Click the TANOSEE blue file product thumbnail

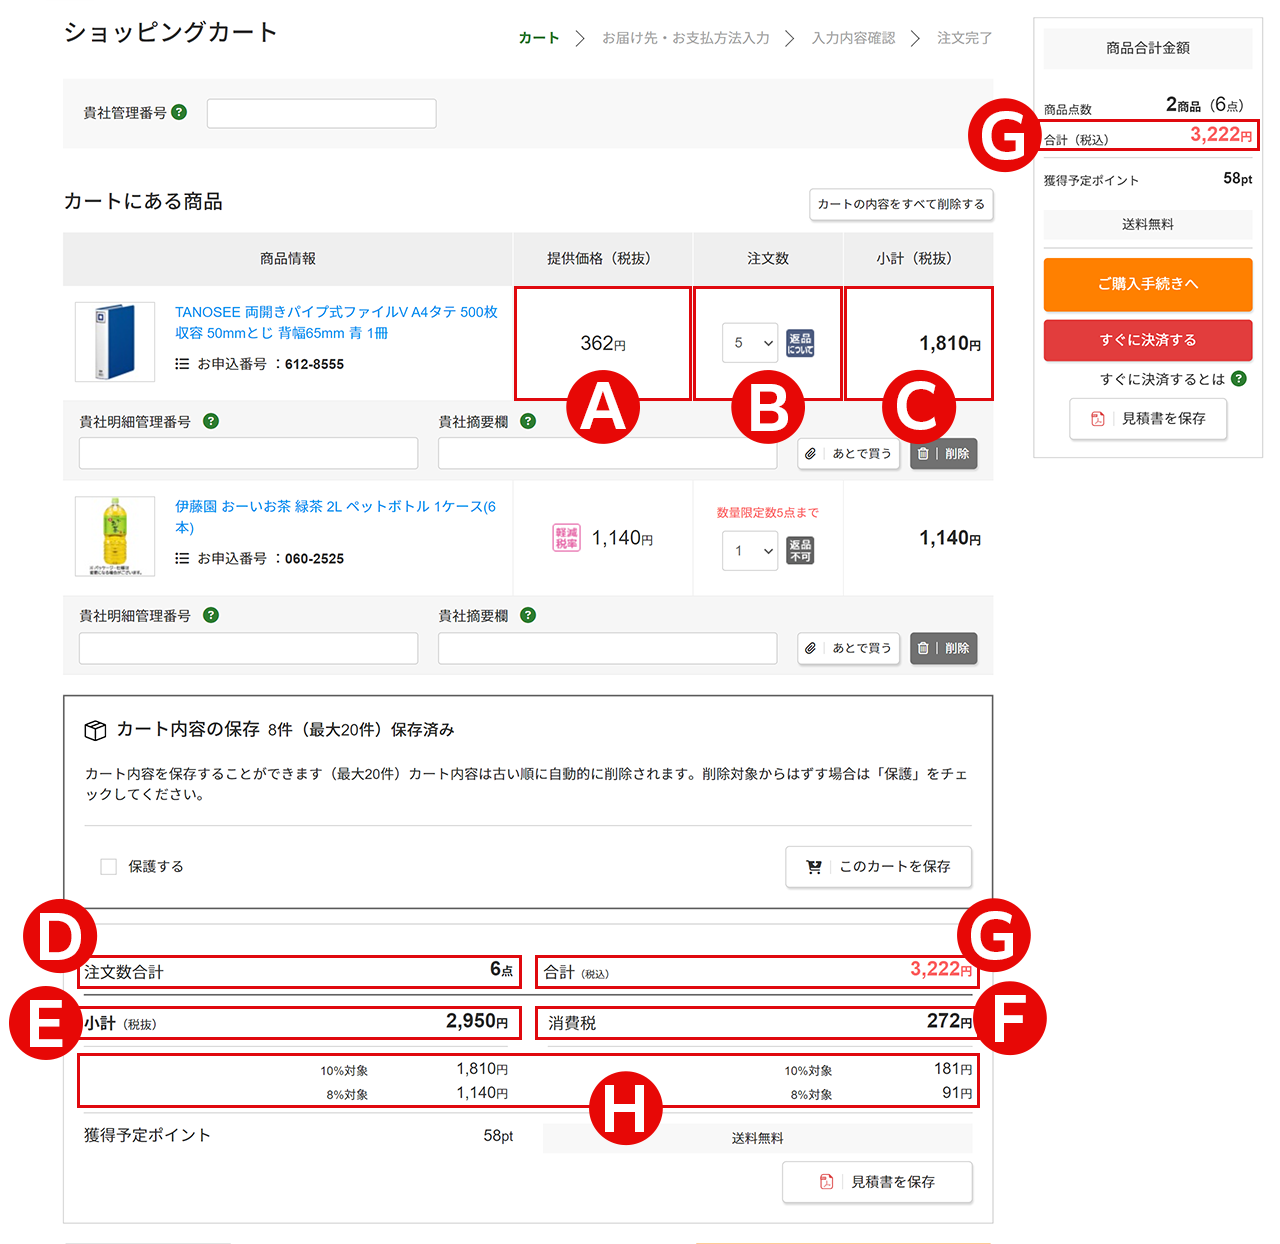tap(115, 342)
